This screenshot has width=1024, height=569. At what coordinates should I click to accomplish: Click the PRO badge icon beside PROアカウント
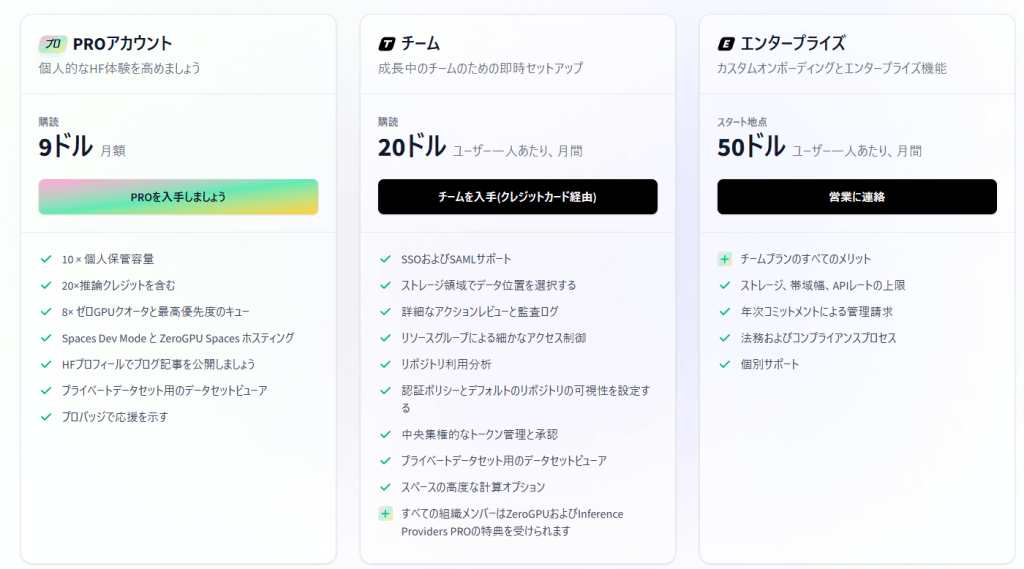tap(52, 44)
